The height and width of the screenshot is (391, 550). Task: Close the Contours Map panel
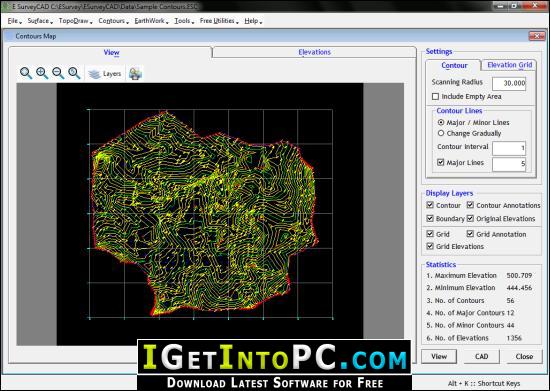tap(537, 36)
